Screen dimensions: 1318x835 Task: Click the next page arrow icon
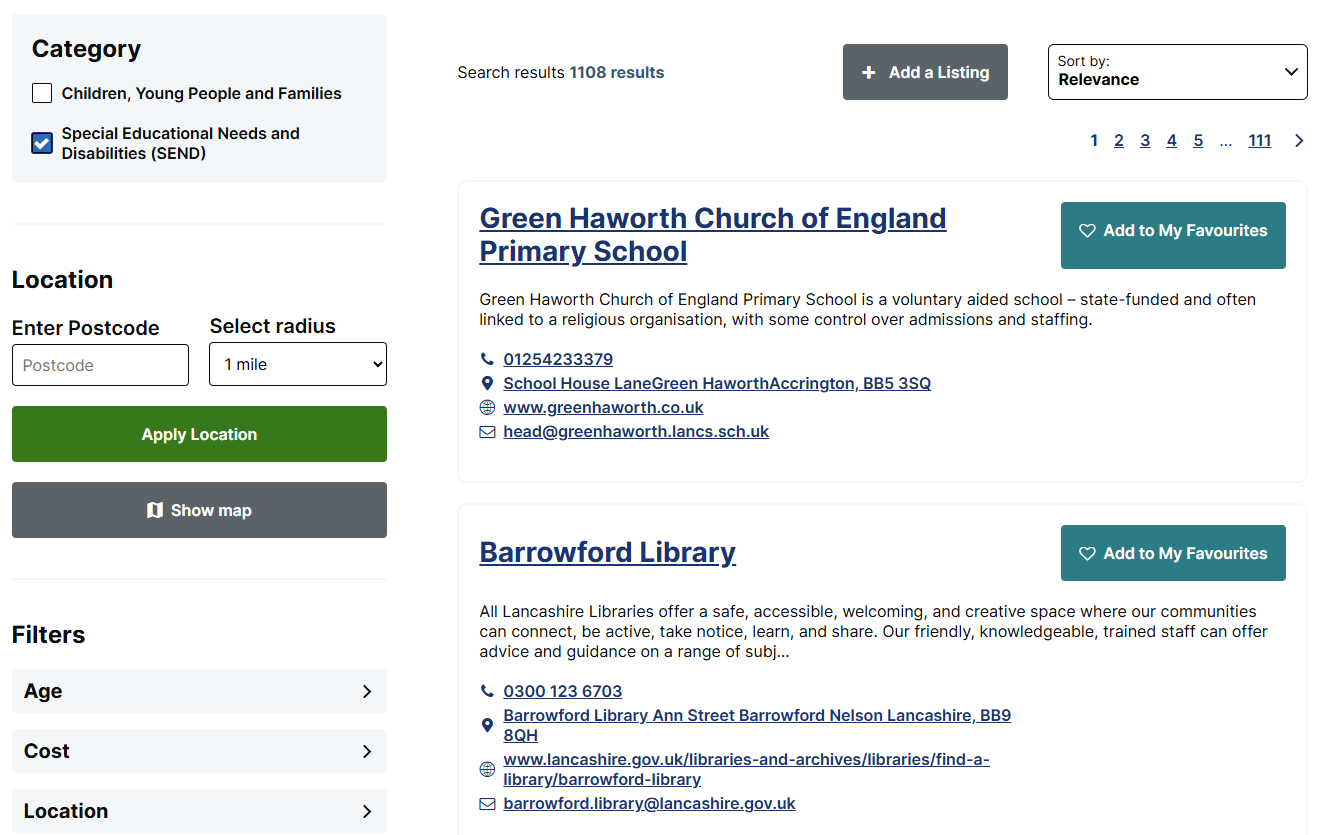pyautogui.click(x=1299, y=141)
